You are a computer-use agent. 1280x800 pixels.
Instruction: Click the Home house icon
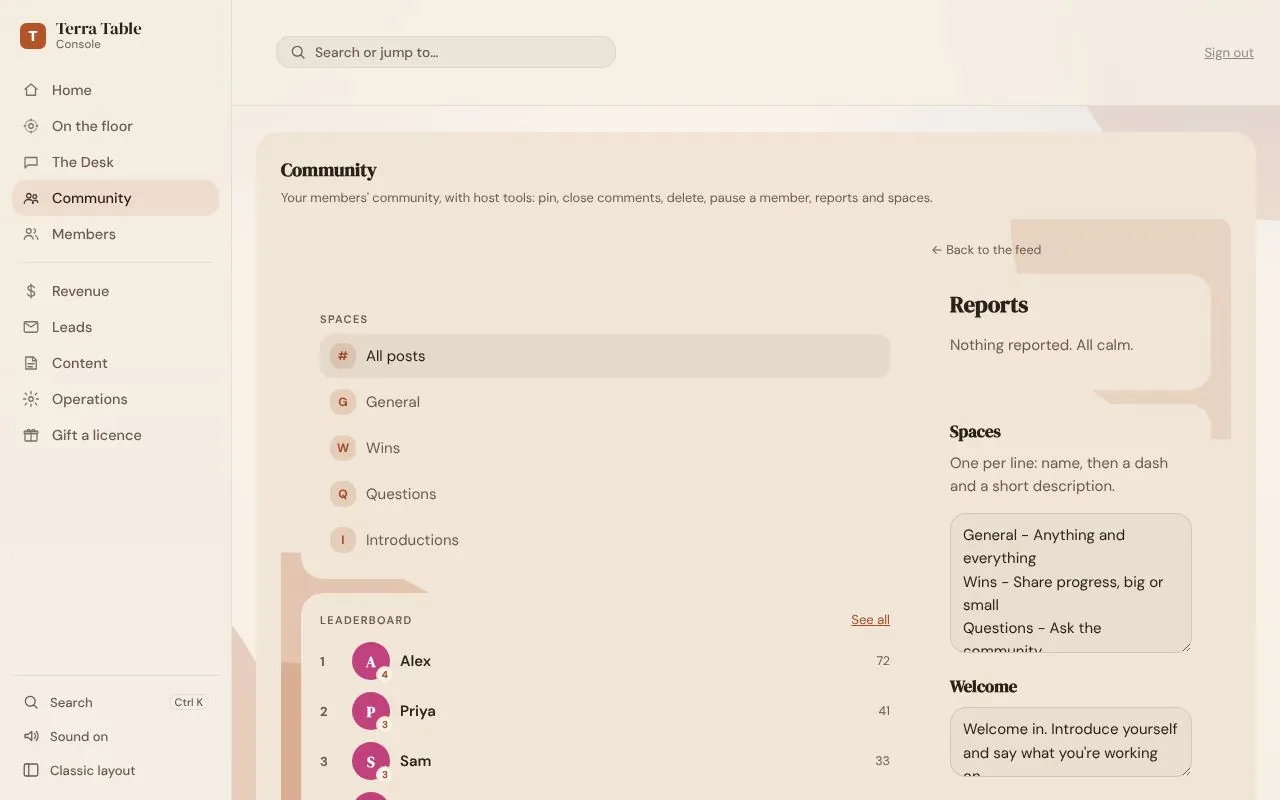point(31,90)
